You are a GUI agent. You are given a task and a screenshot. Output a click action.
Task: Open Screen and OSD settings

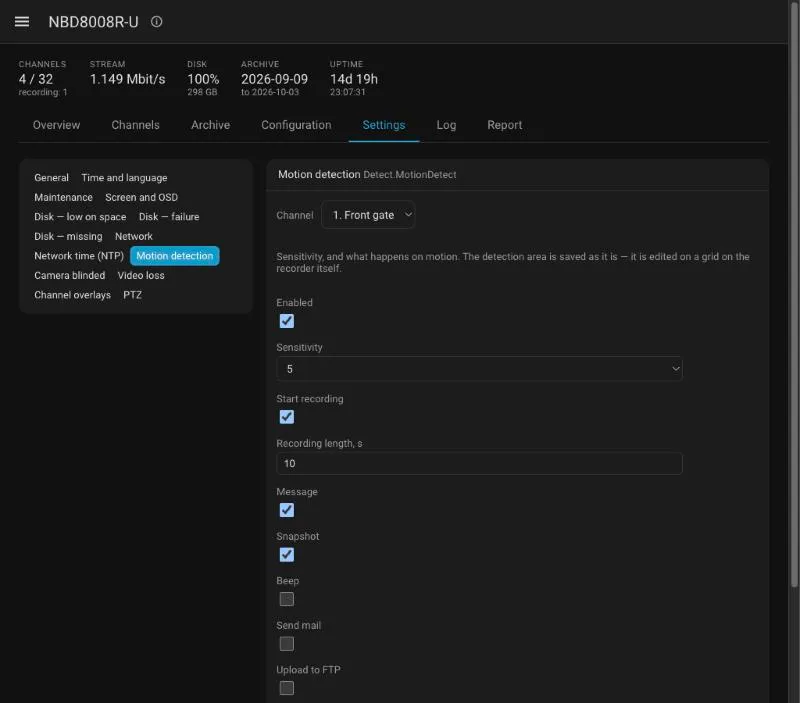click(141, 197)
